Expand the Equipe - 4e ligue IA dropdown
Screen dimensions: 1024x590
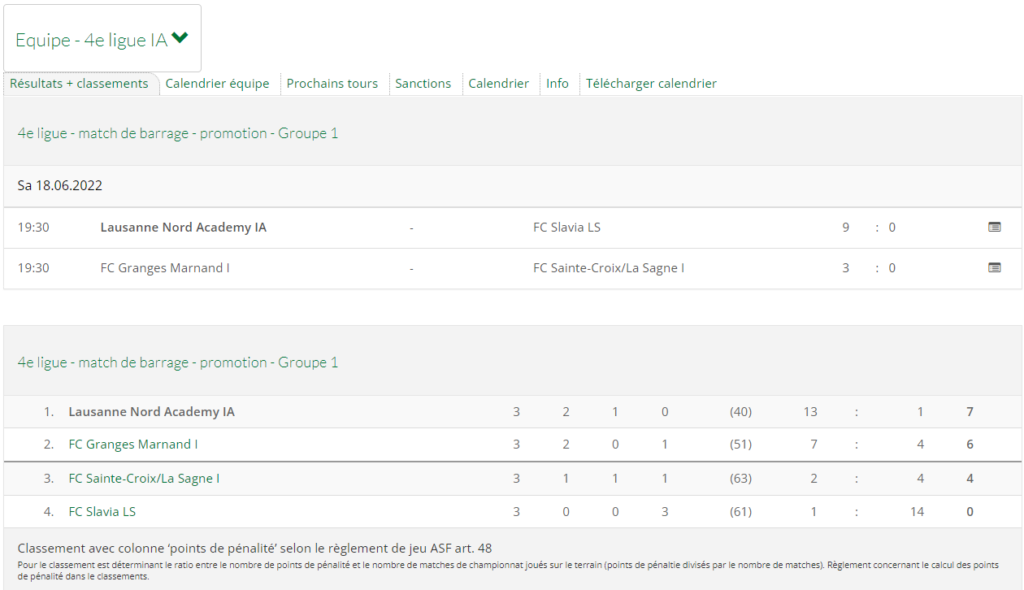(x=102, y=39)
